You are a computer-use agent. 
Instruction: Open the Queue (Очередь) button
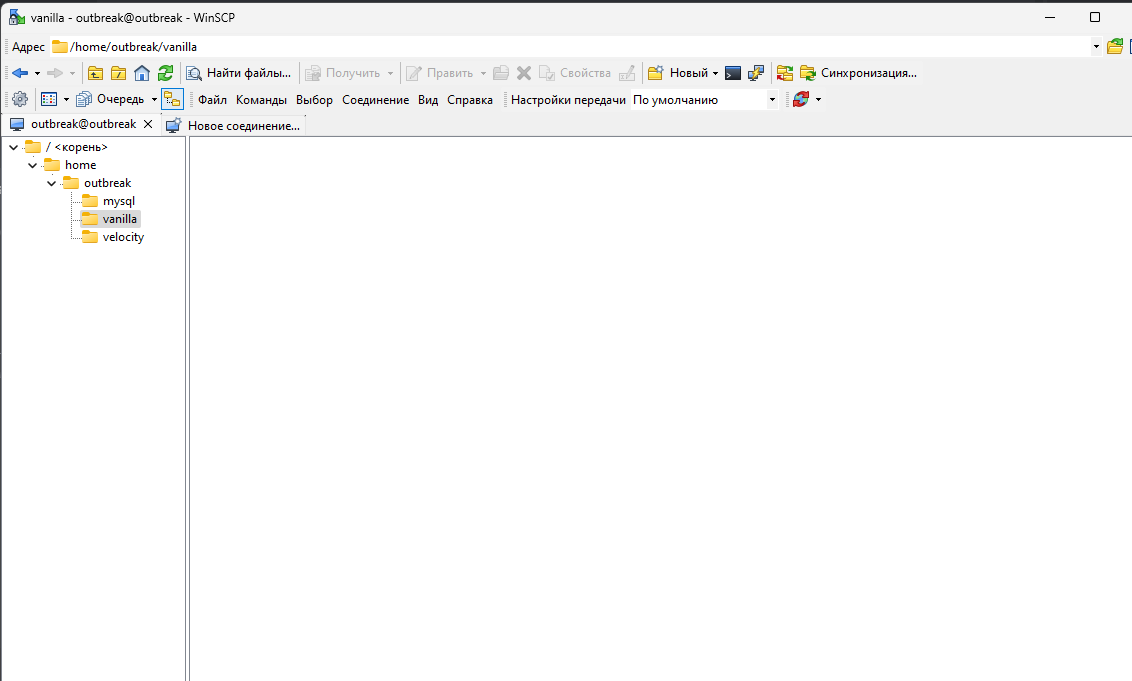pos(110,99)
